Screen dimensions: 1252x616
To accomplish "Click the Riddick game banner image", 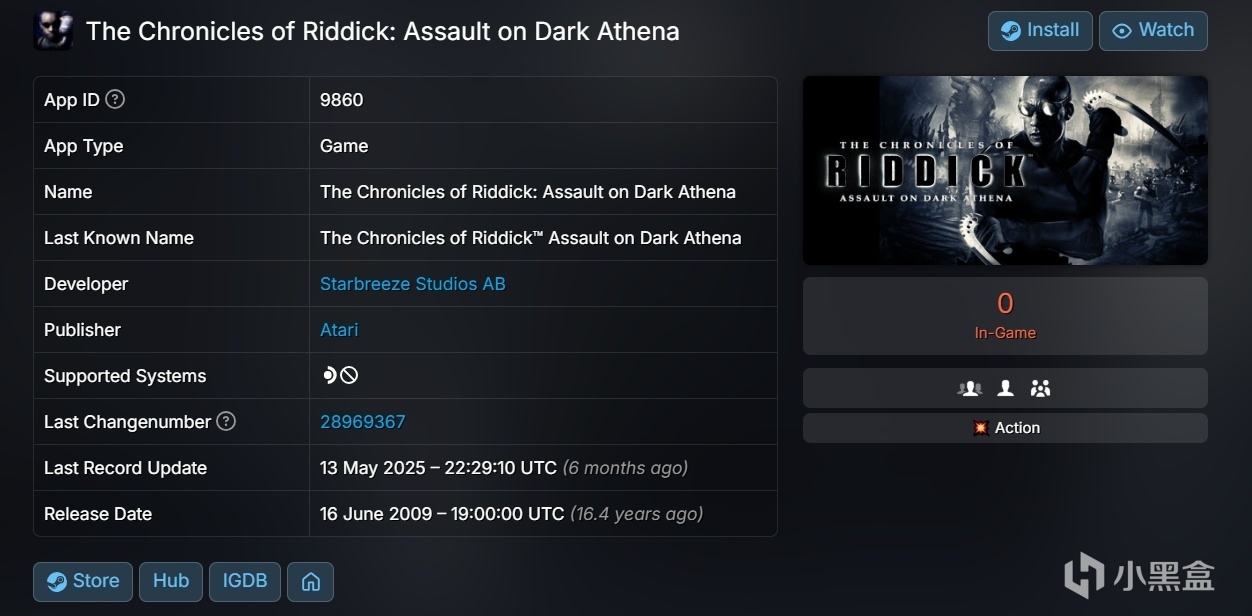I will click(x=1005, y=170).
